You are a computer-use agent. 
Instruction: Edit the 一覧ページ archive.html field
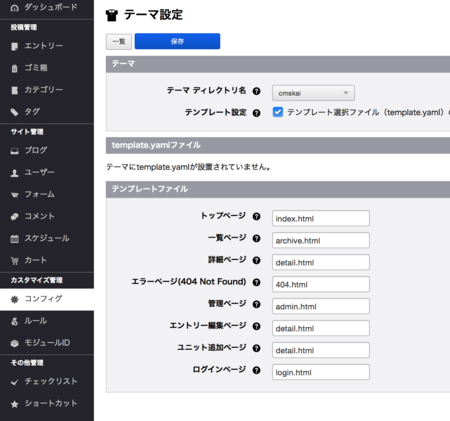coord(321,240)
